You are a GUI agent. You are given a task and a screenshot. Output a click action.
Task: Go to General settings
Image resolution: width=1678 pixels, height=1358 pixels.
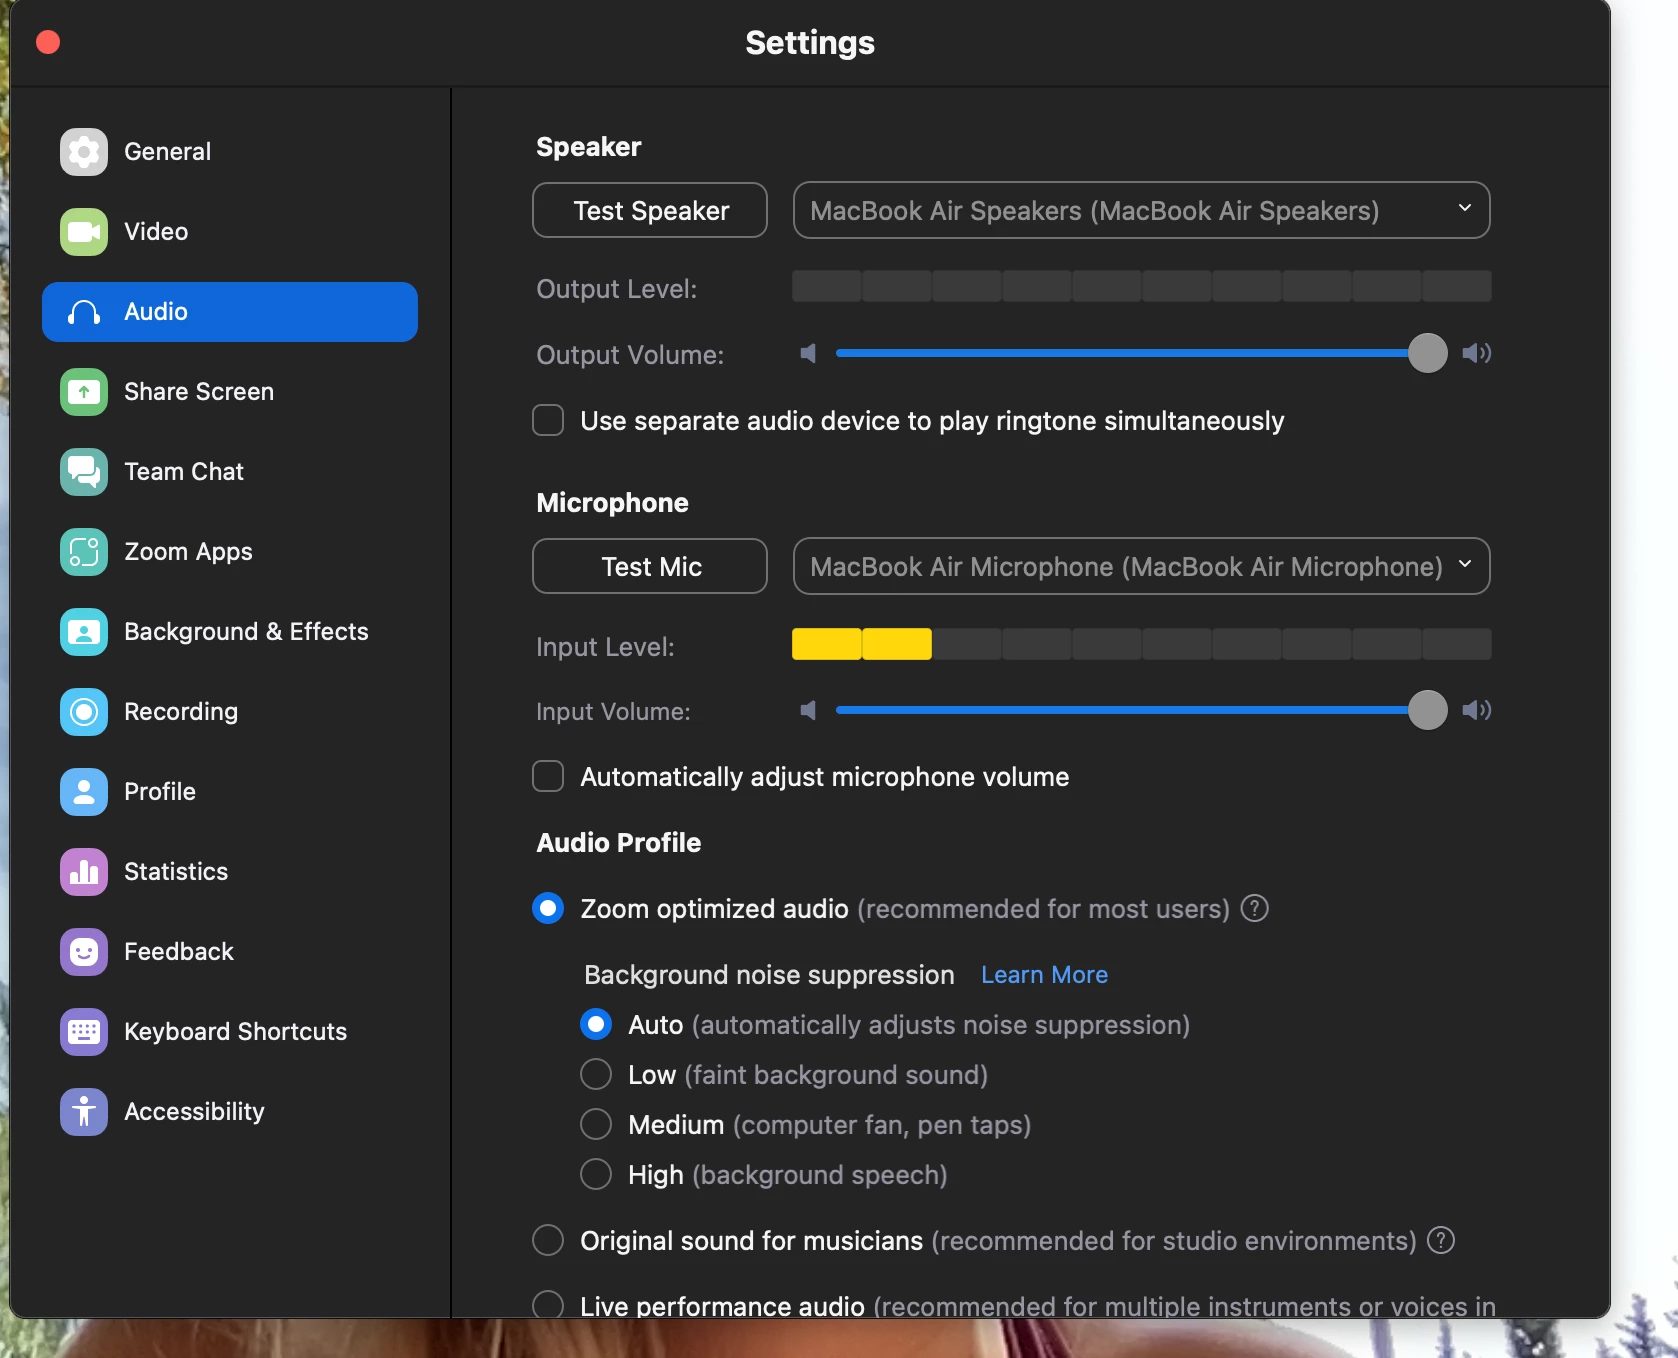pos(230,152)
